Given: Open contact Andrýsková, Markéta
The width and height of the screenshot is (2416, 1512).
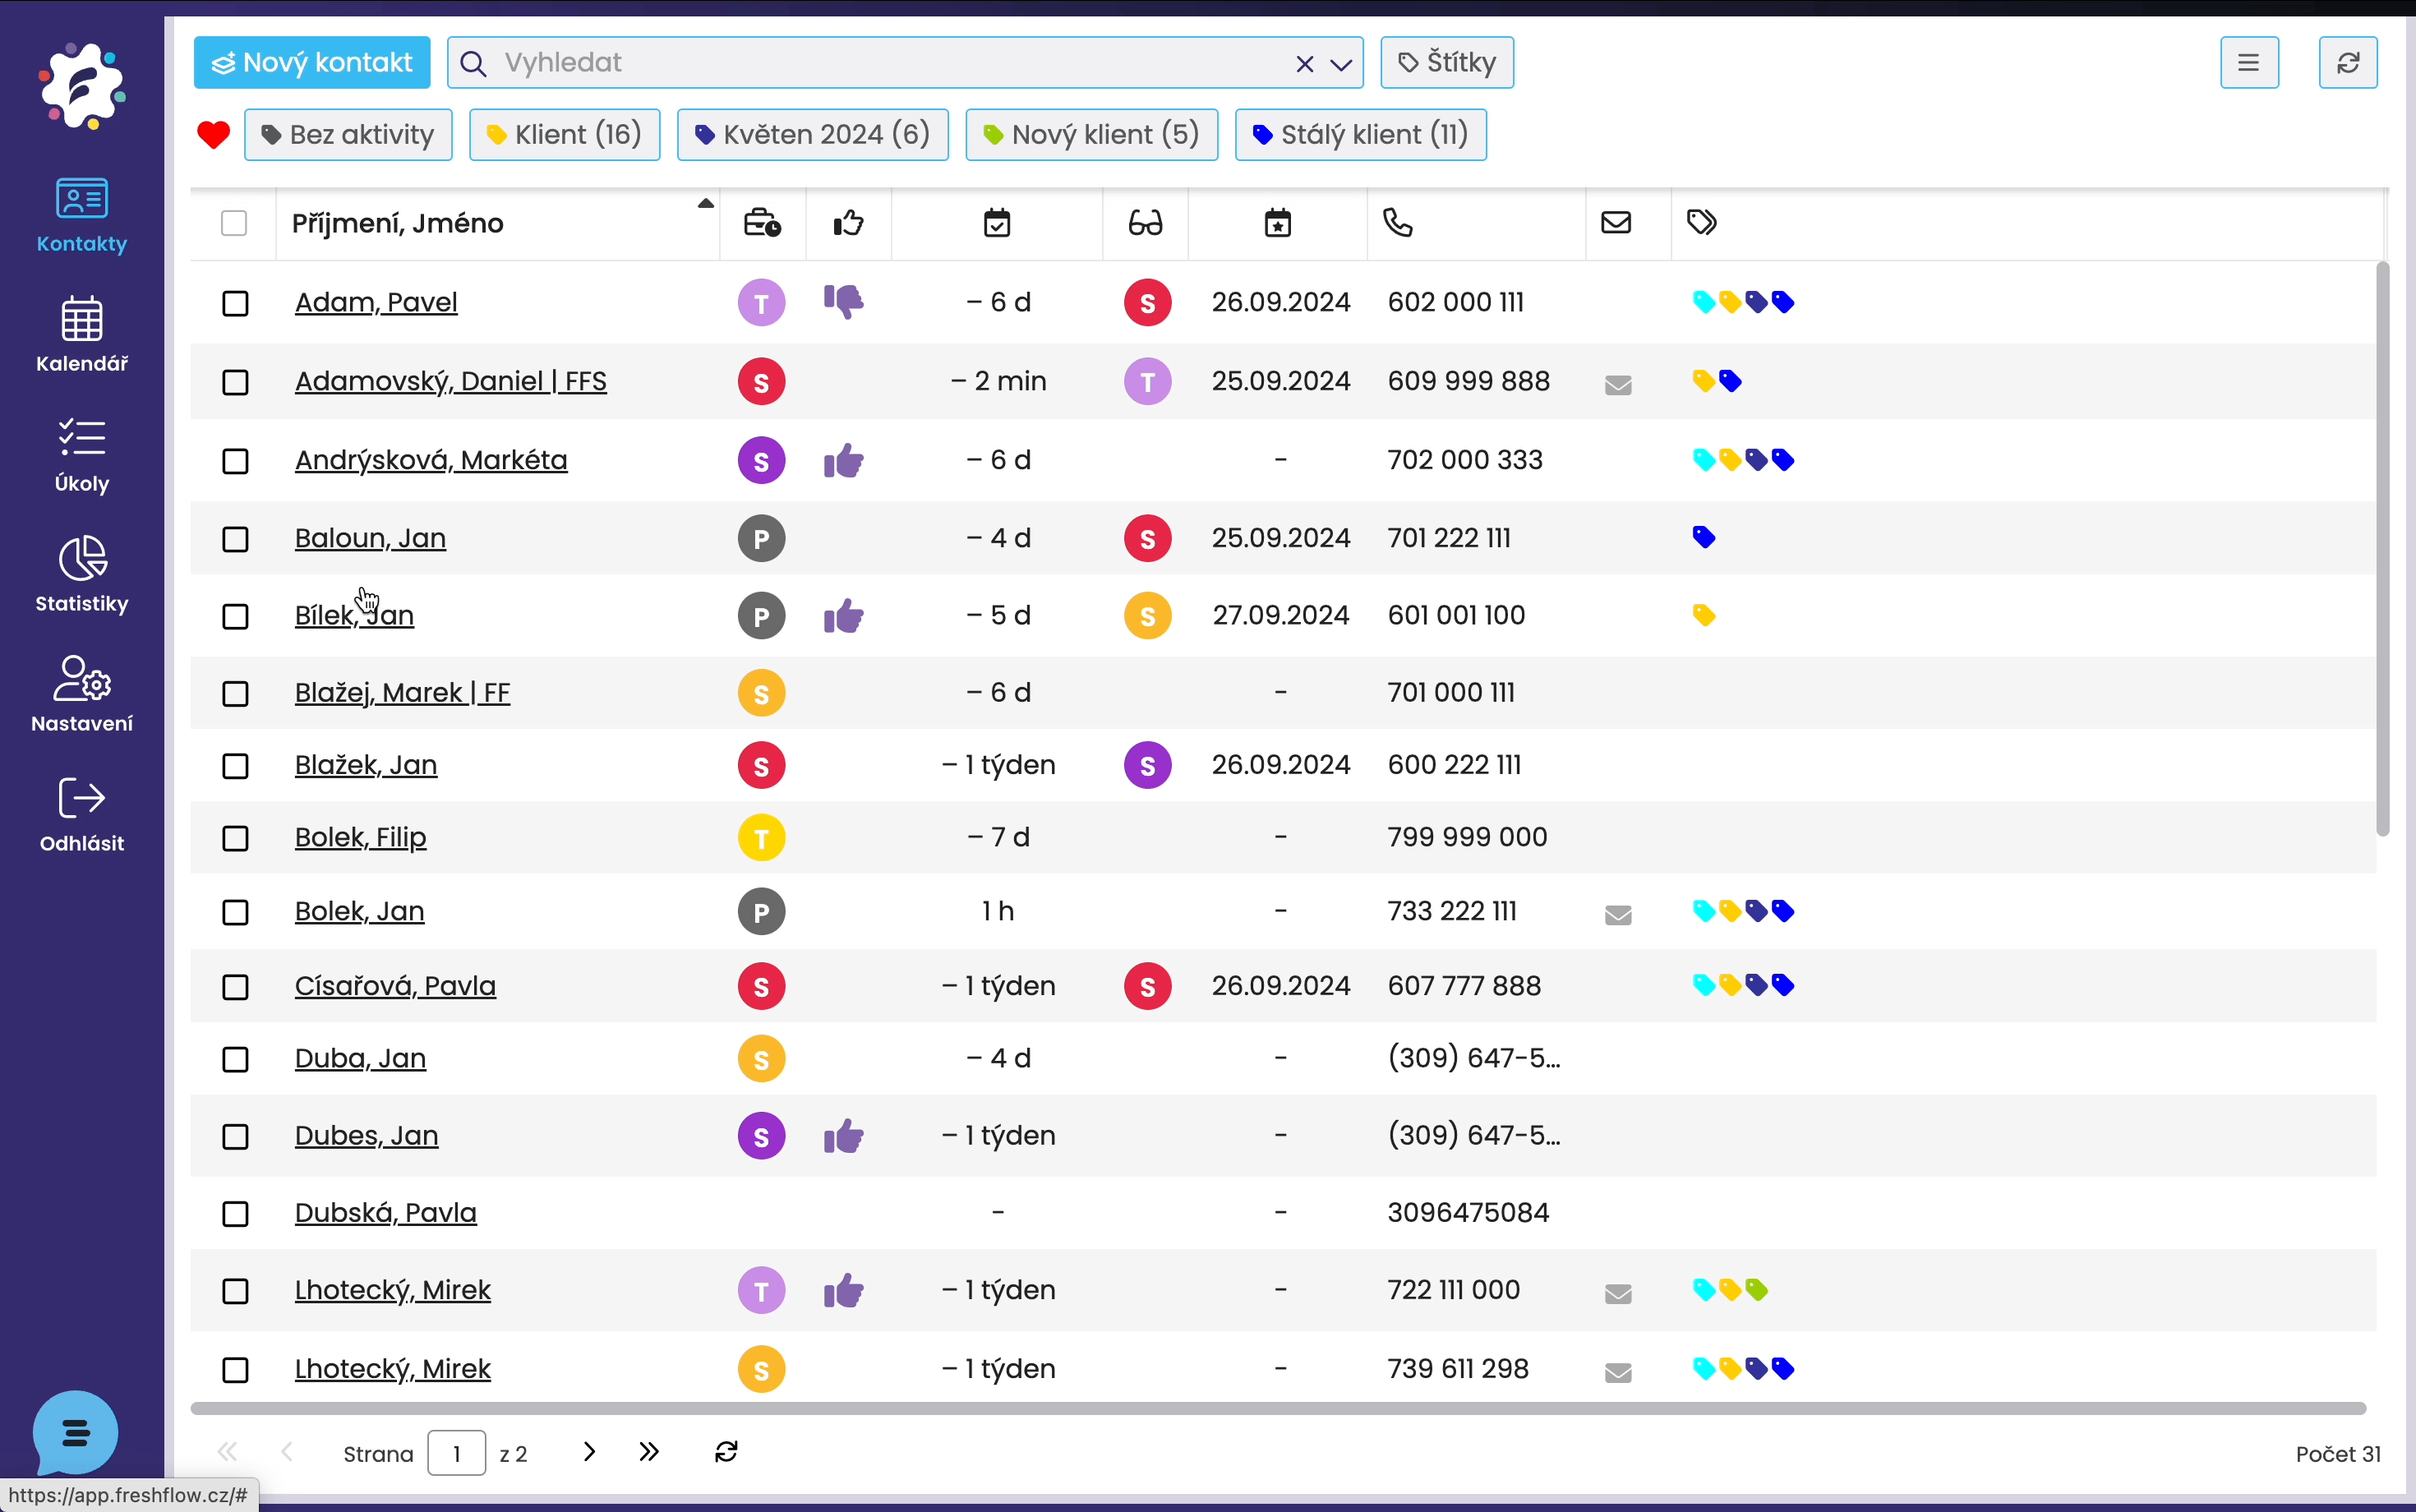Looking at the screenshot, I should tap(431, 460).
